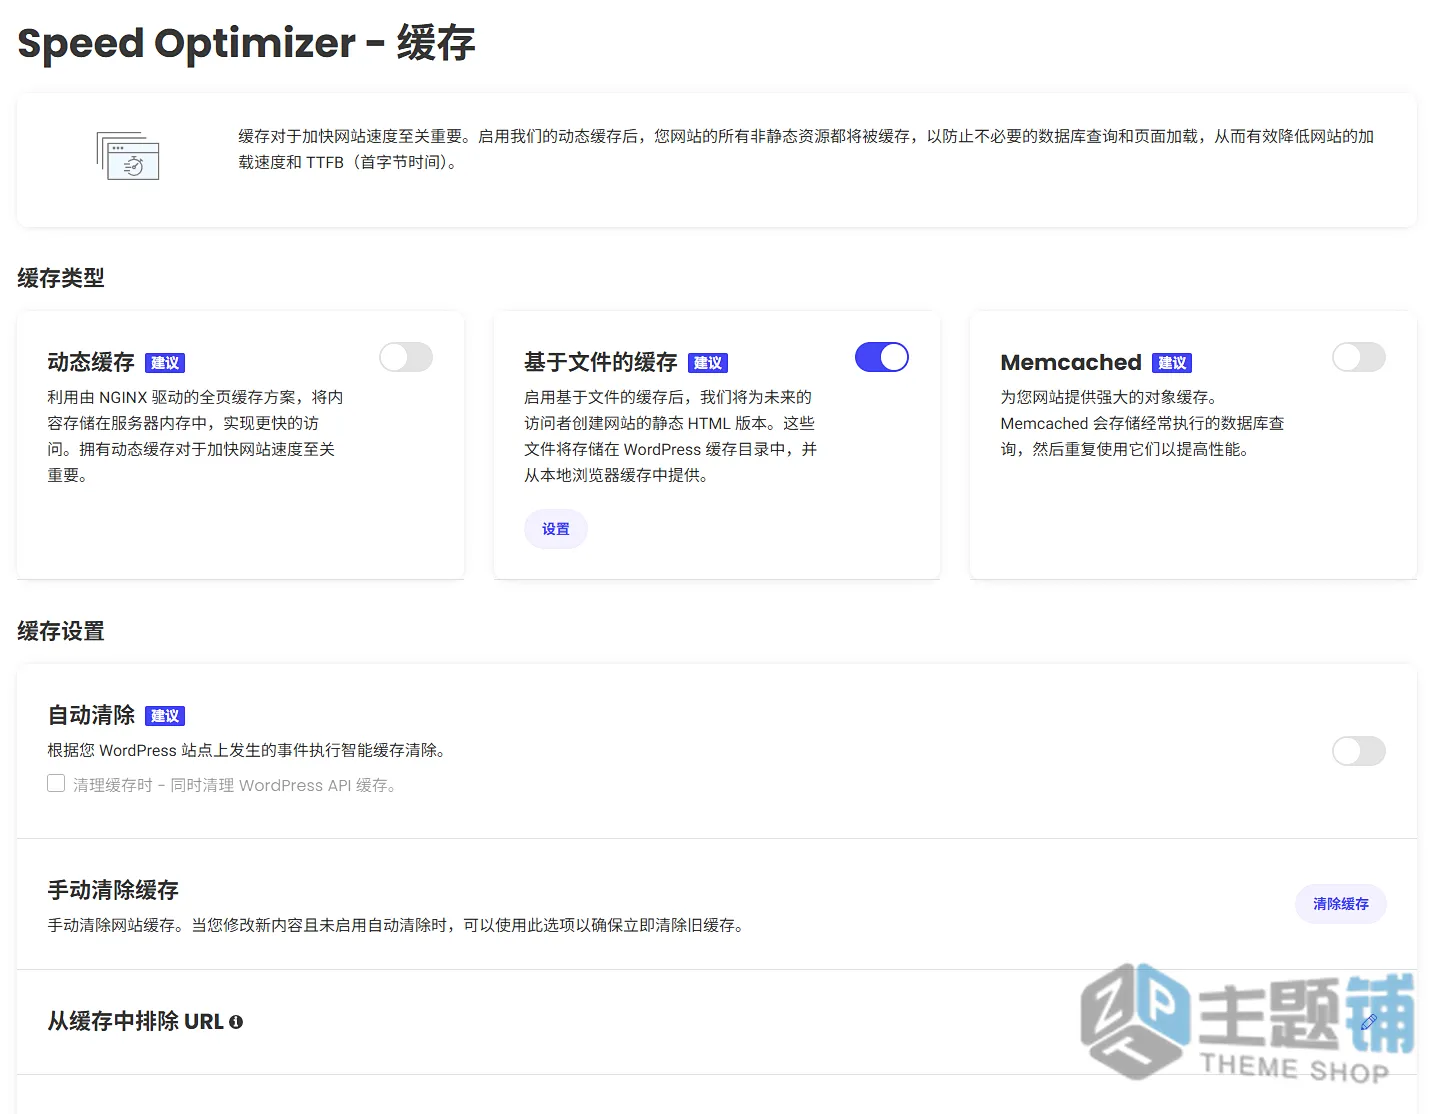Screen dimensions: 1443x1114
Task: Click the Memcached card title
Action: click(x=1071, y=362)
